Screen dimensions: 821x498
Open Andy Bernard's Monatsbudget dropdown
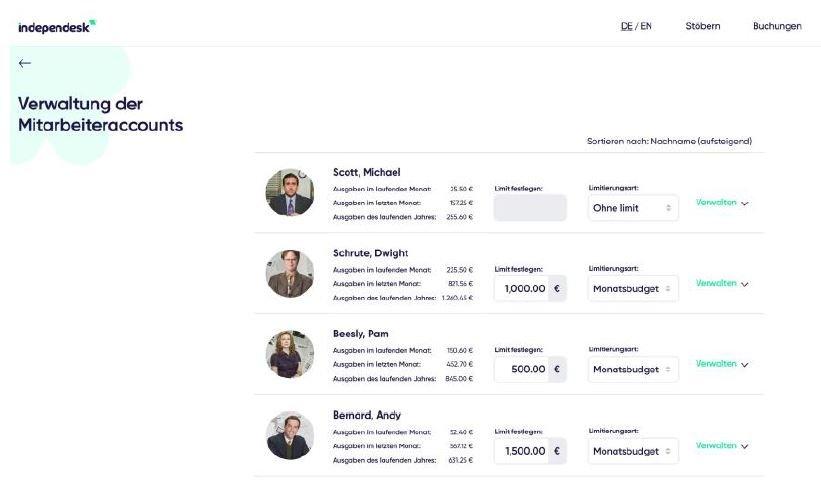(x=633, y=451)
